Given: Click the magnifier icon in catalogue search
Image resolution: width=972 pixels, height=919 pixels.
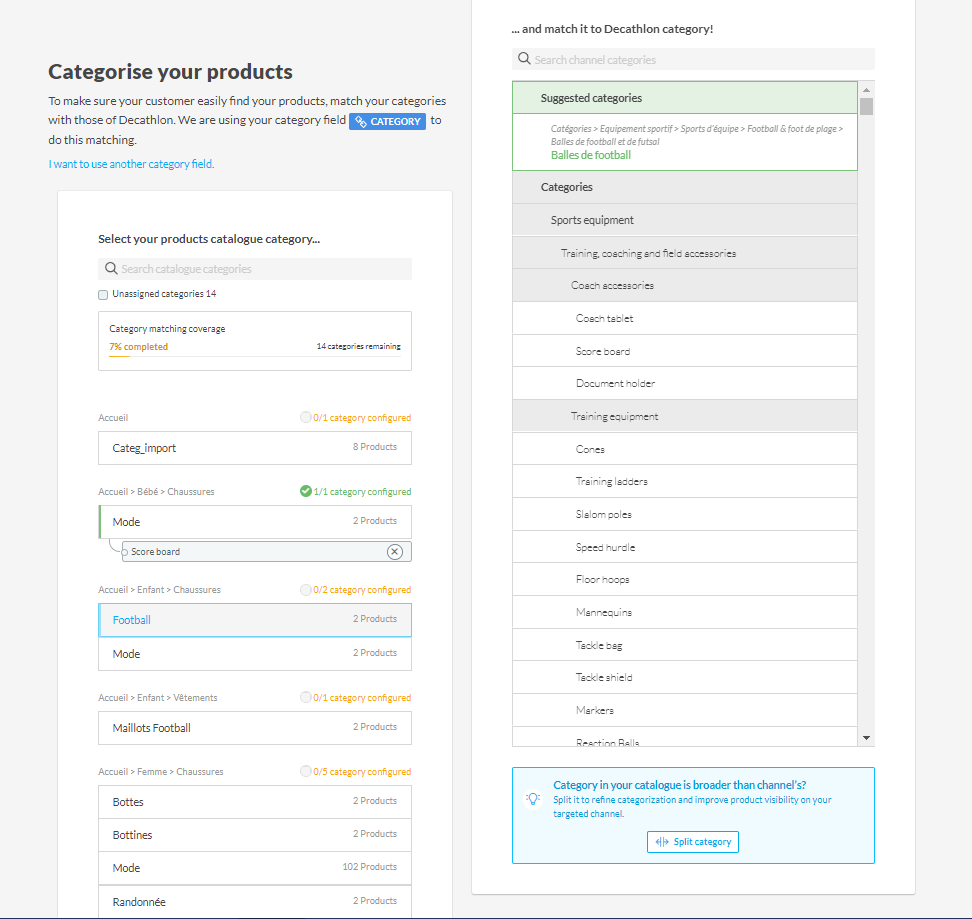Looking at the screenshot, I should pos(111,269).
